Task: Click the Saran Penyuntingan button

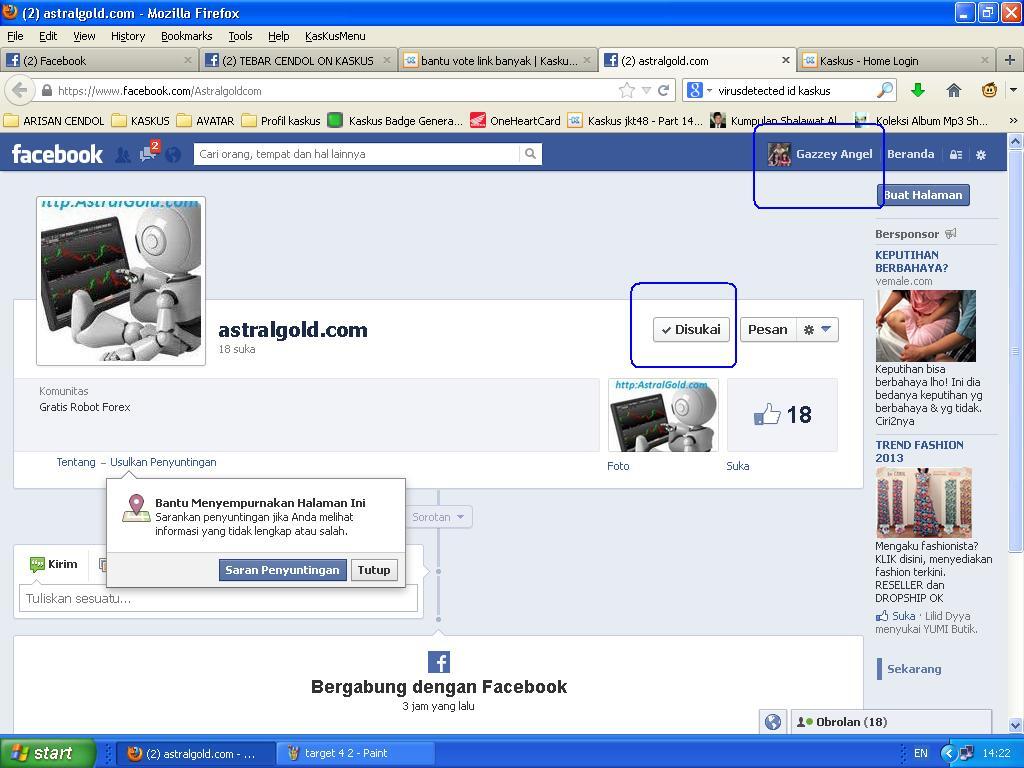Action: point(282,569)
